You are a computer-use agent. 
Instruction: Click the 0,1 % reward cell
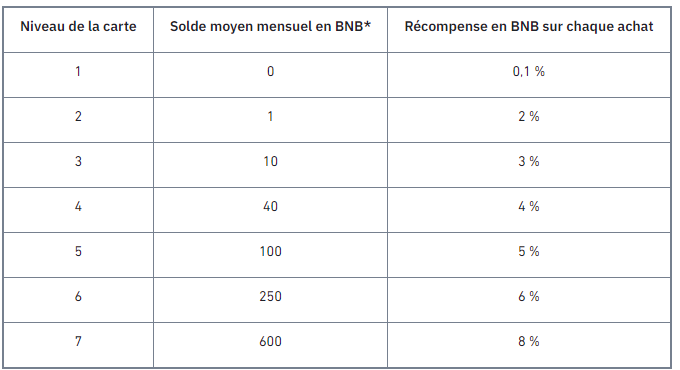point(529,71)
